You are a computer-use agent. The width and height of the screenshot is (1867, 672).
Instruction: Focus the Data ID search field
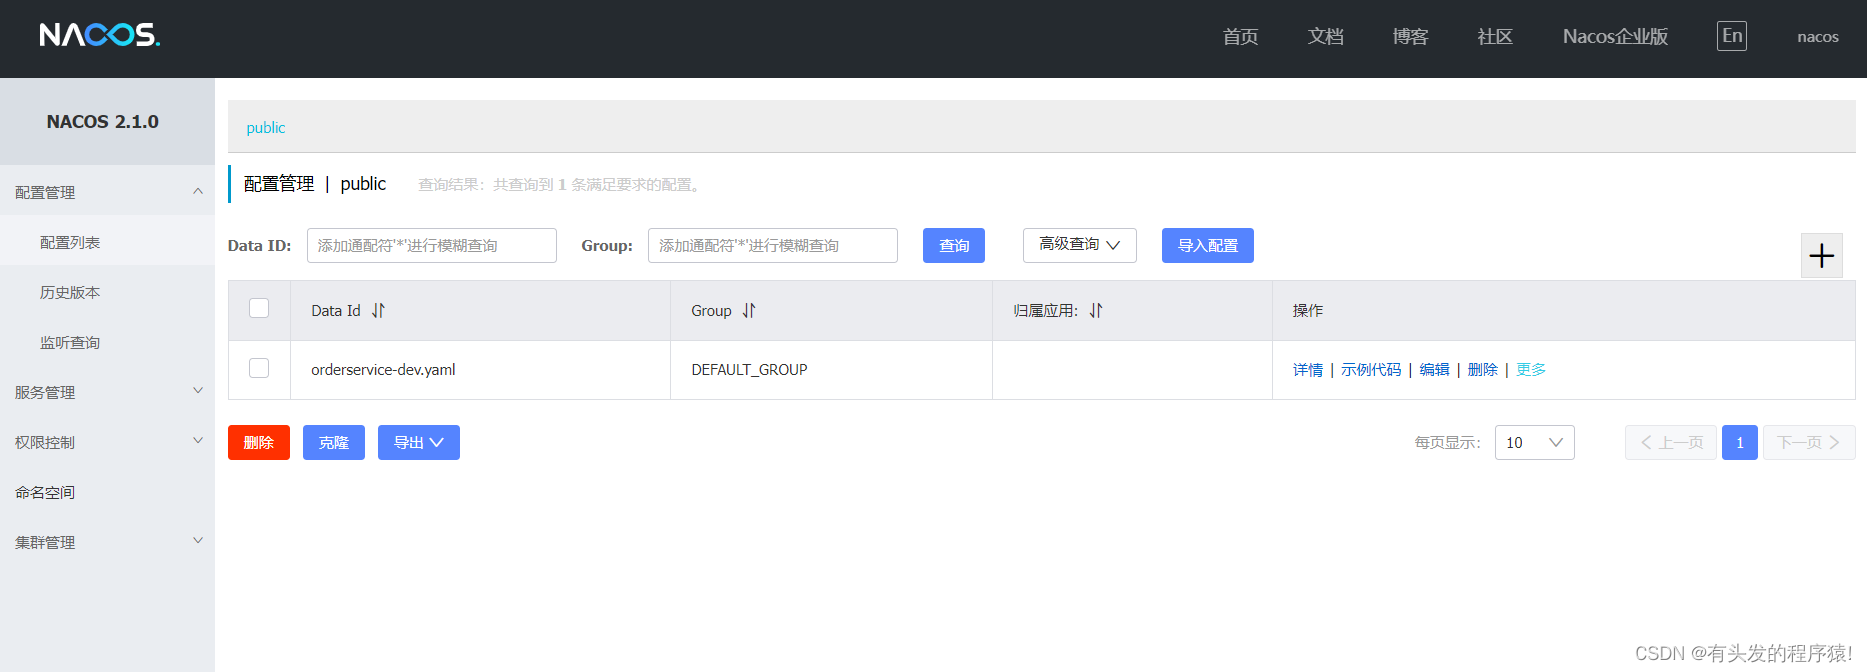(431, 246)
